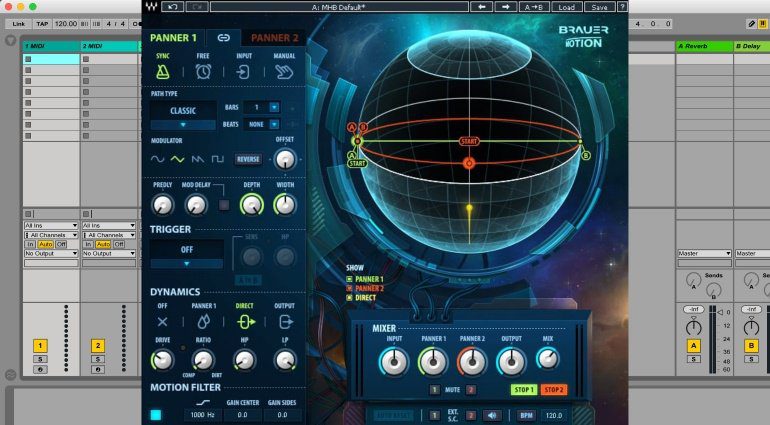Select A Reverb return track header
This screenshot has height=425, width=770.
pos(705,46)
